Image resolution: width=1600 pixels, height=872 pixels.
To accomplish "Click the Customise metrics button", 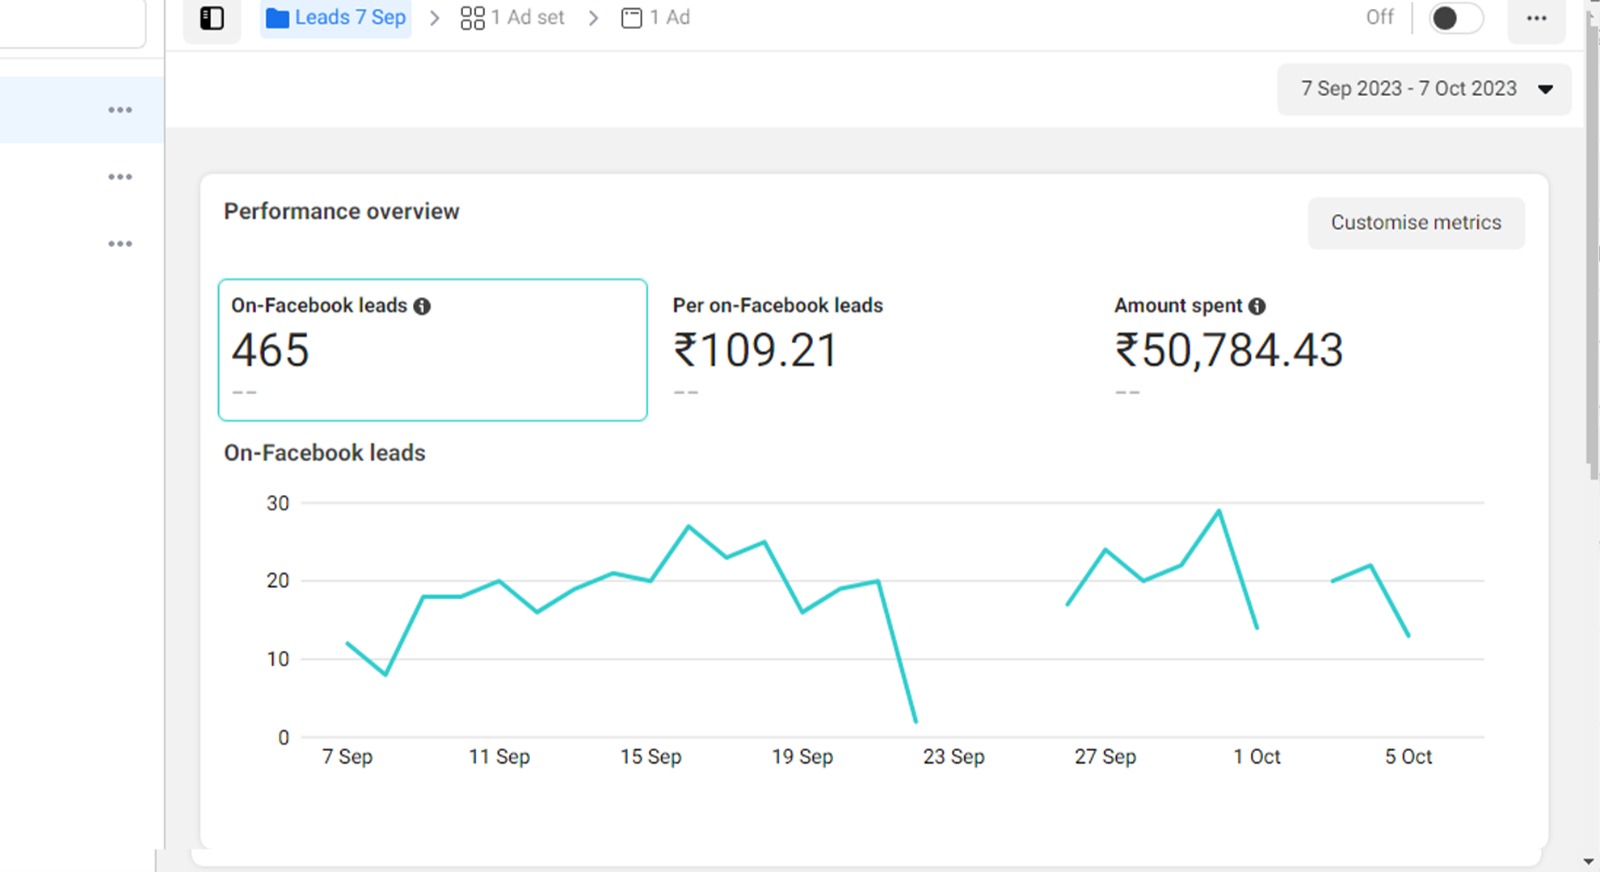I will pos(1415,223).
